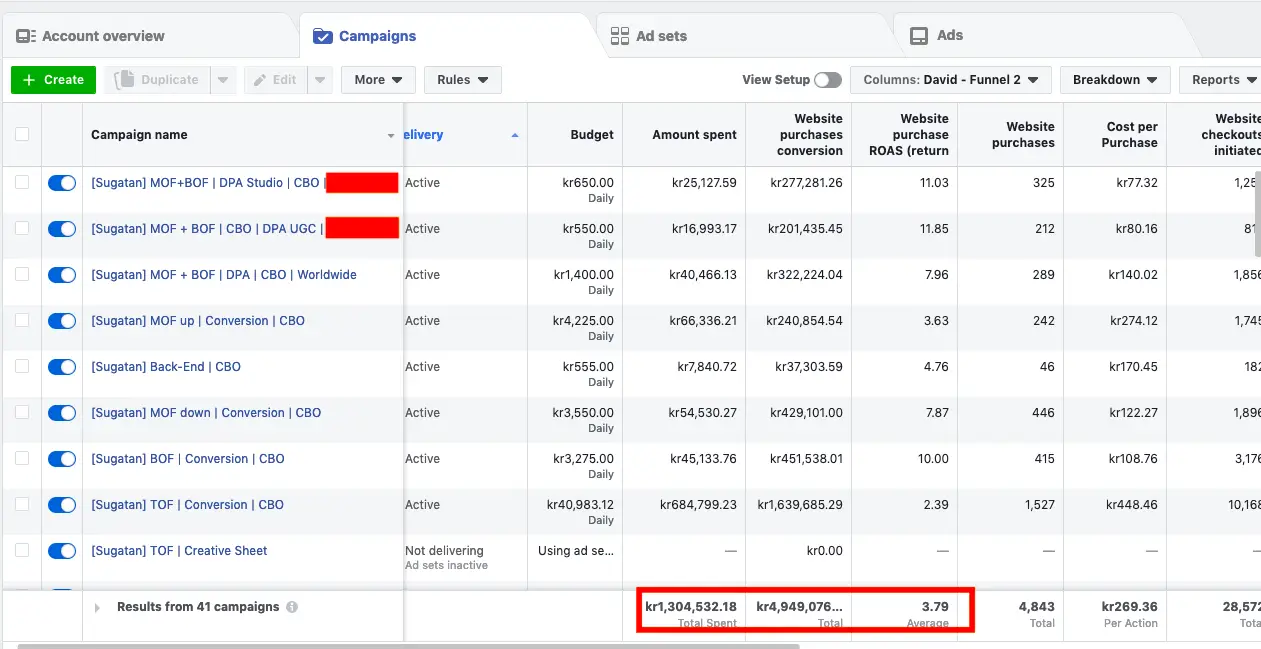Image resolution: width=1261 pixels, height=649 pixels.
Task: Toggle off DPA CBO Worldwide campaign
Action: [62, 275]
